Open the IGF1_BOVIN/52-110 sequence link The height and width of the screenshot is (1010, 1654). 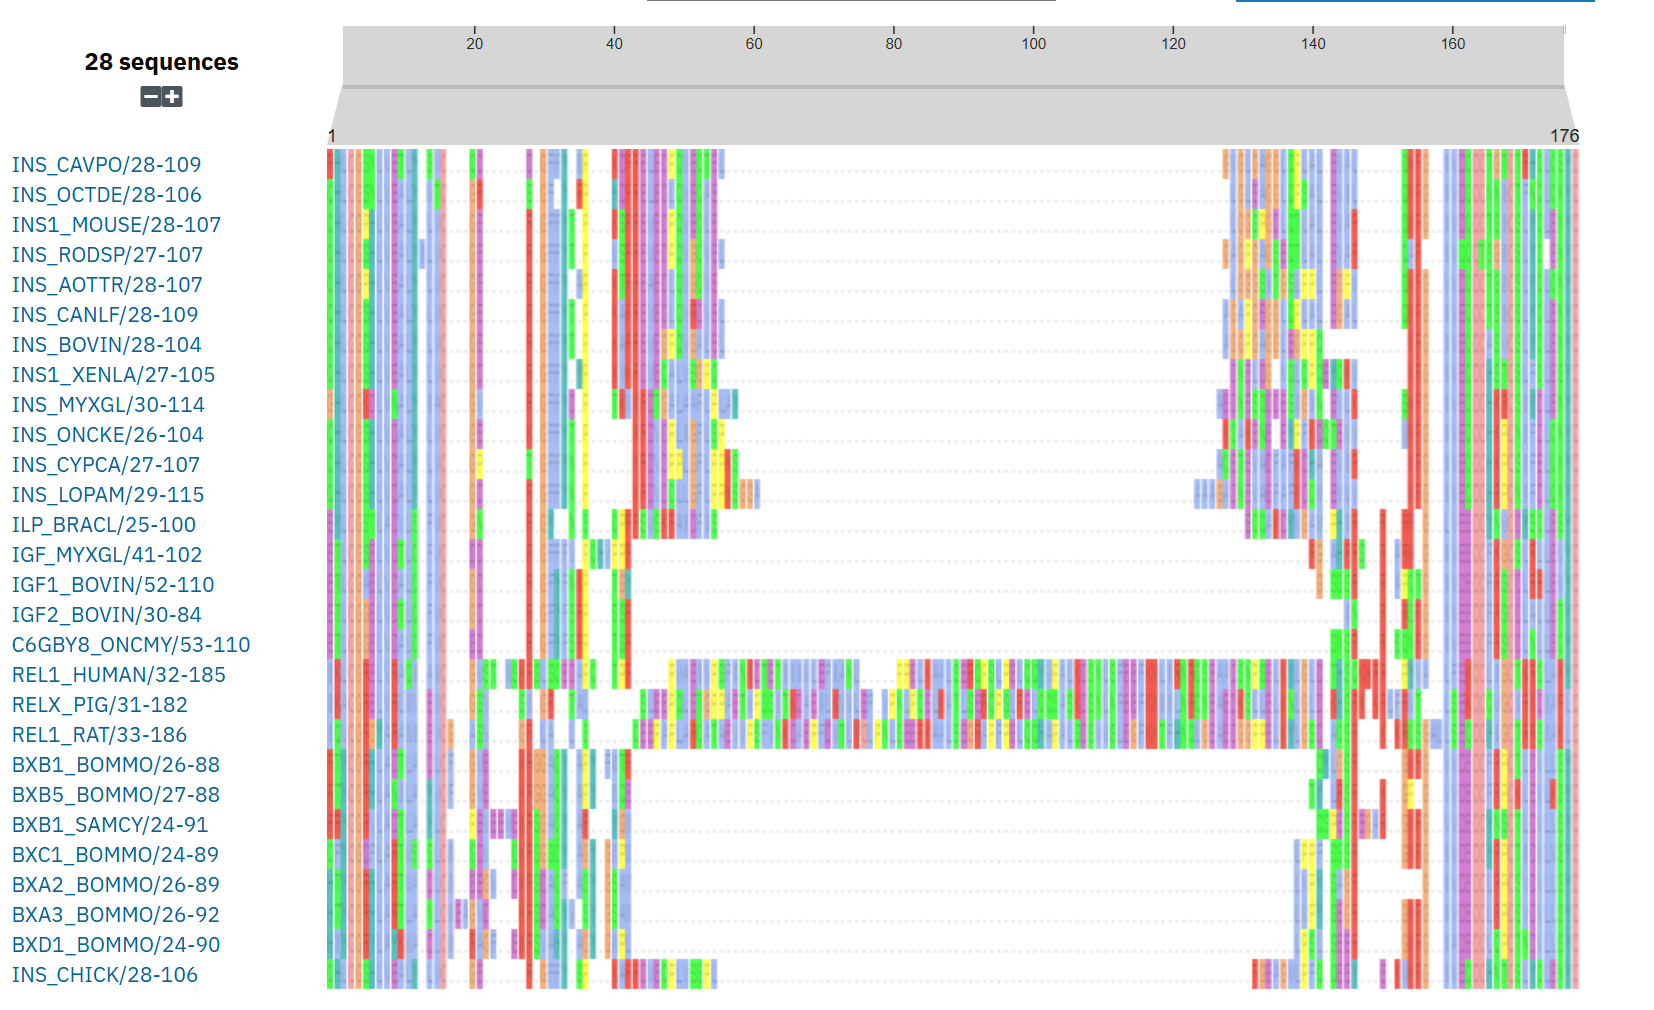[113, 585]
